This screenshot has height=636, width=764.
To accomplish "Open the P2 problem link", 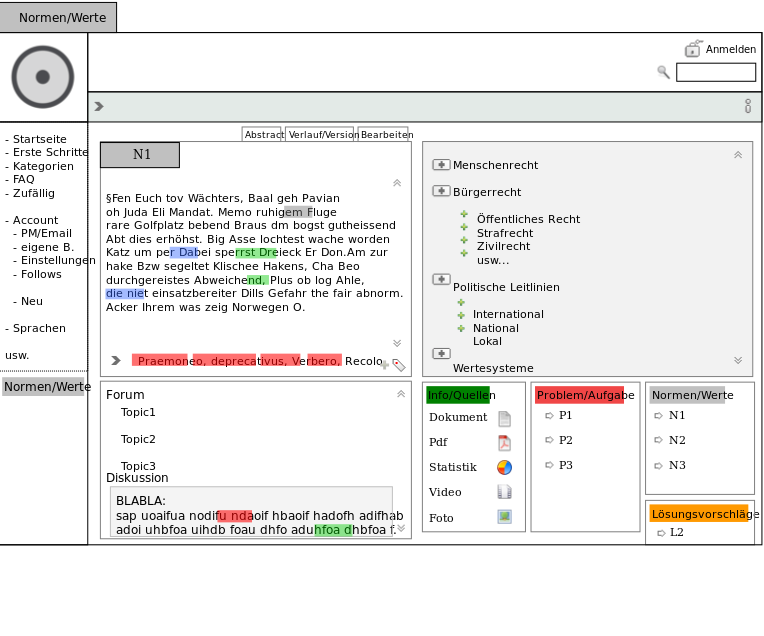I will click(565, 439).
